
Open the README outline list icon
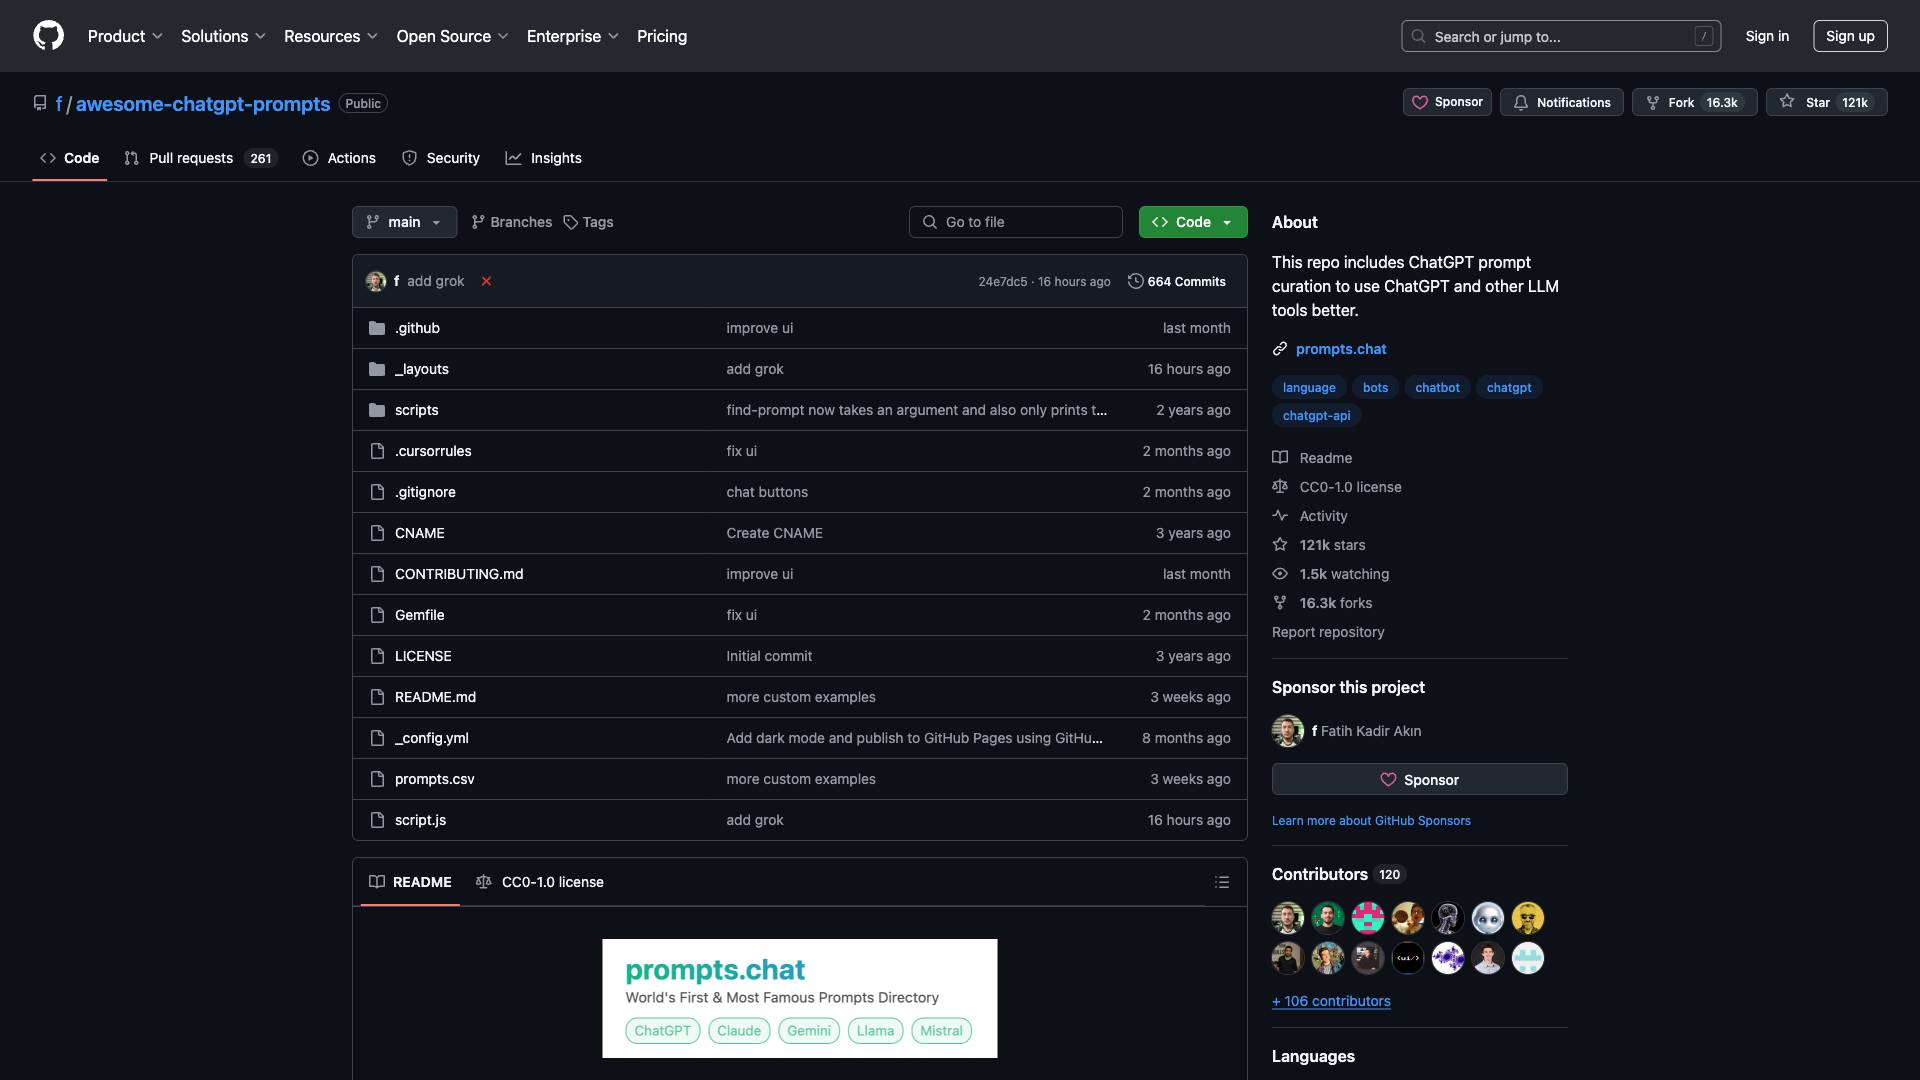1221,882
